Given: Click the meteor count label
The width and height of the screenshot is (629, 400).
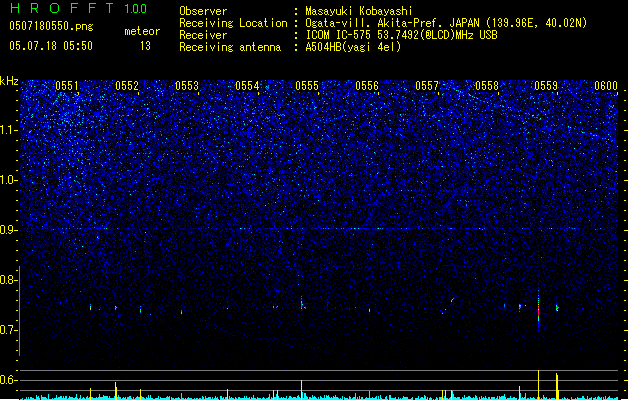Looking at the screenshot, I should [142, 31].
